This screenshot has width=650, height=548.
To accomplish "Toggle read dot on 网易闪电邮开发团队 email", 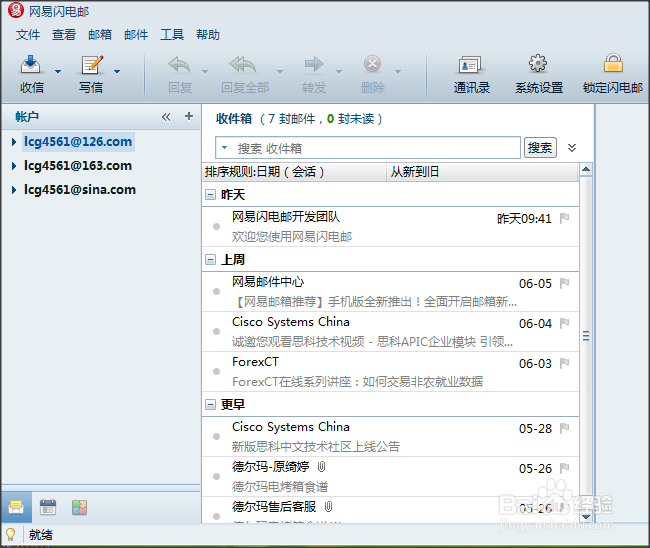I will click(x=216, y=226).
